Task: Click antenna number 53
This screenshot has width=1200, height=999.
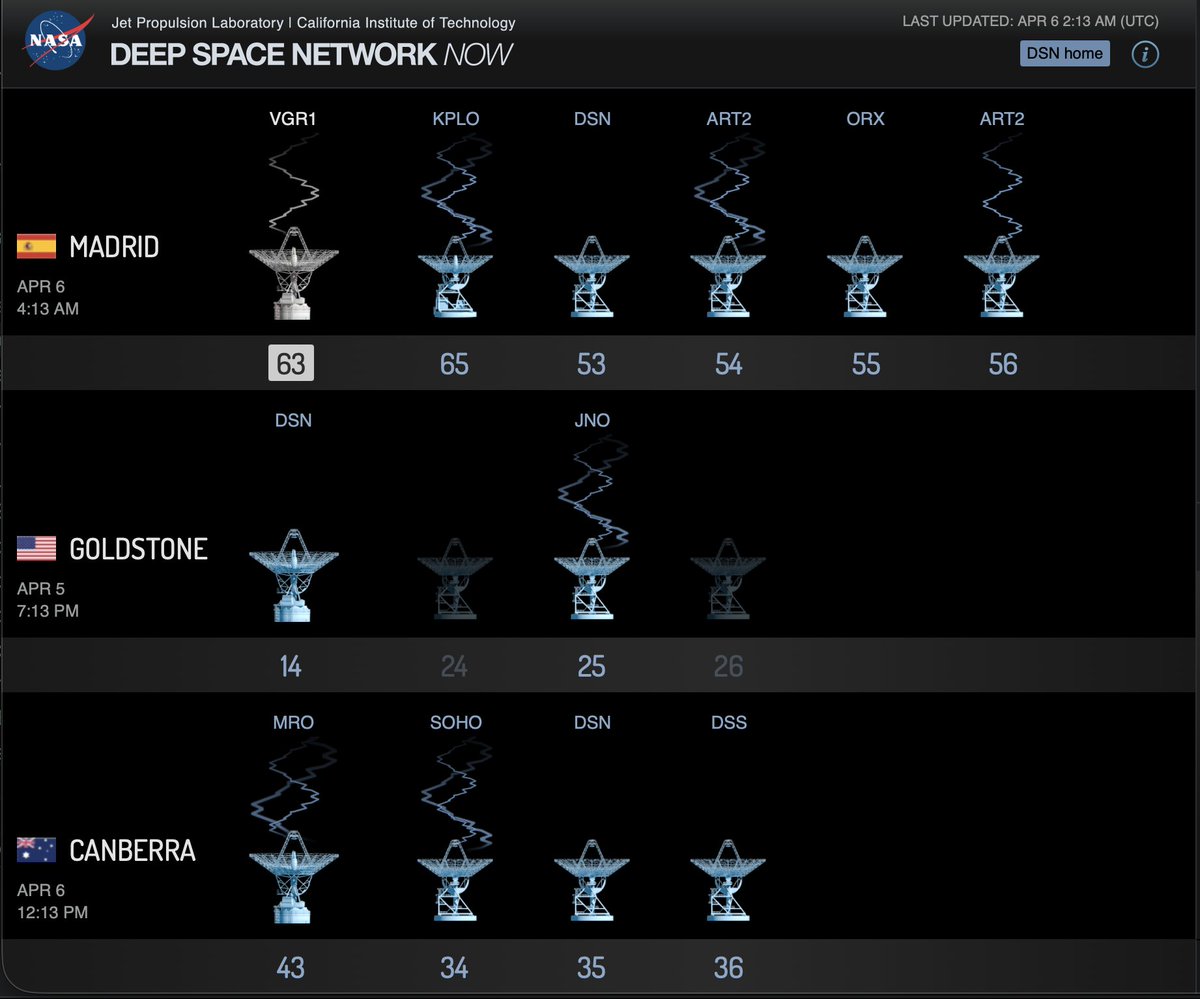Action: click(x=591, y=364)
